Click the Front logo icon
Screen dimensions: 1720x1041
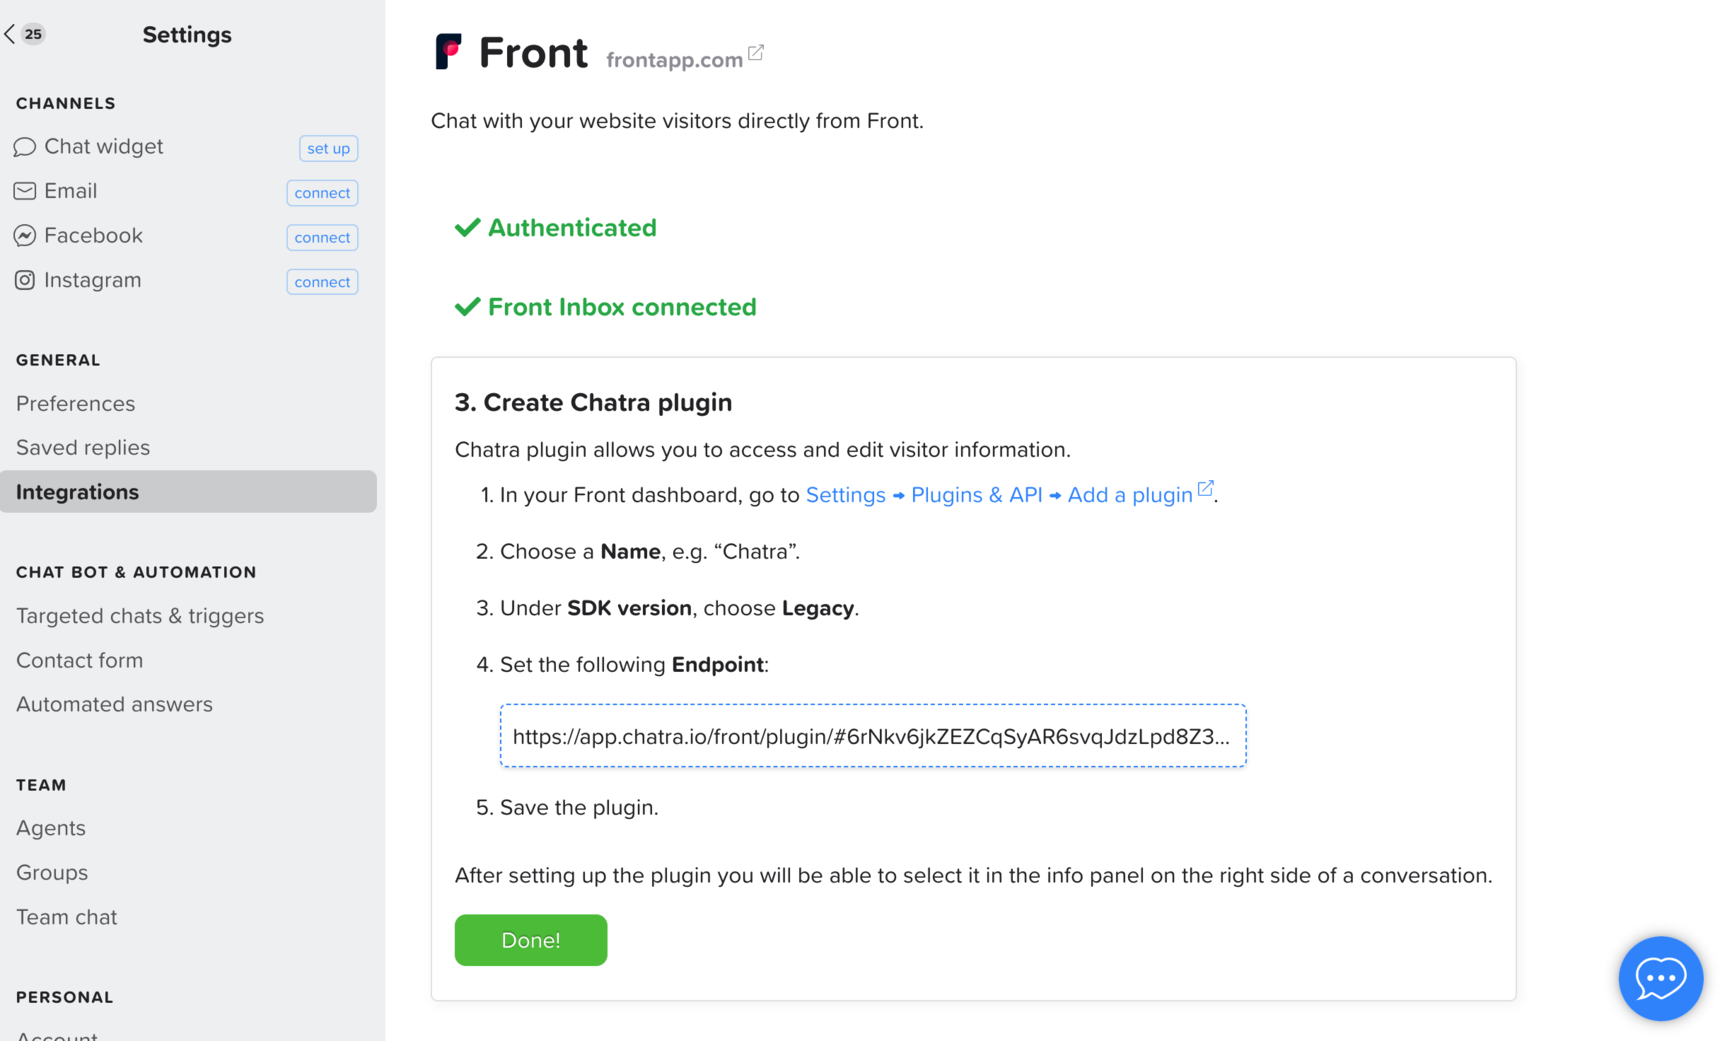(x=448, y=51)
